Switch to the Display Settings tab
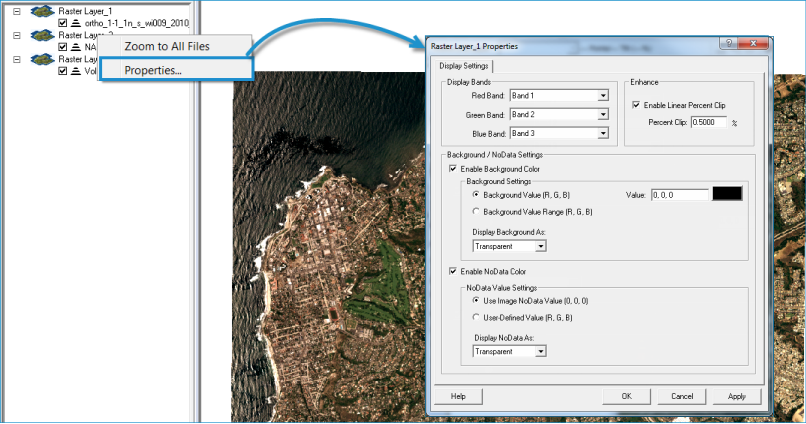Viewport: 806px width, 424px height. pos(464,66)
